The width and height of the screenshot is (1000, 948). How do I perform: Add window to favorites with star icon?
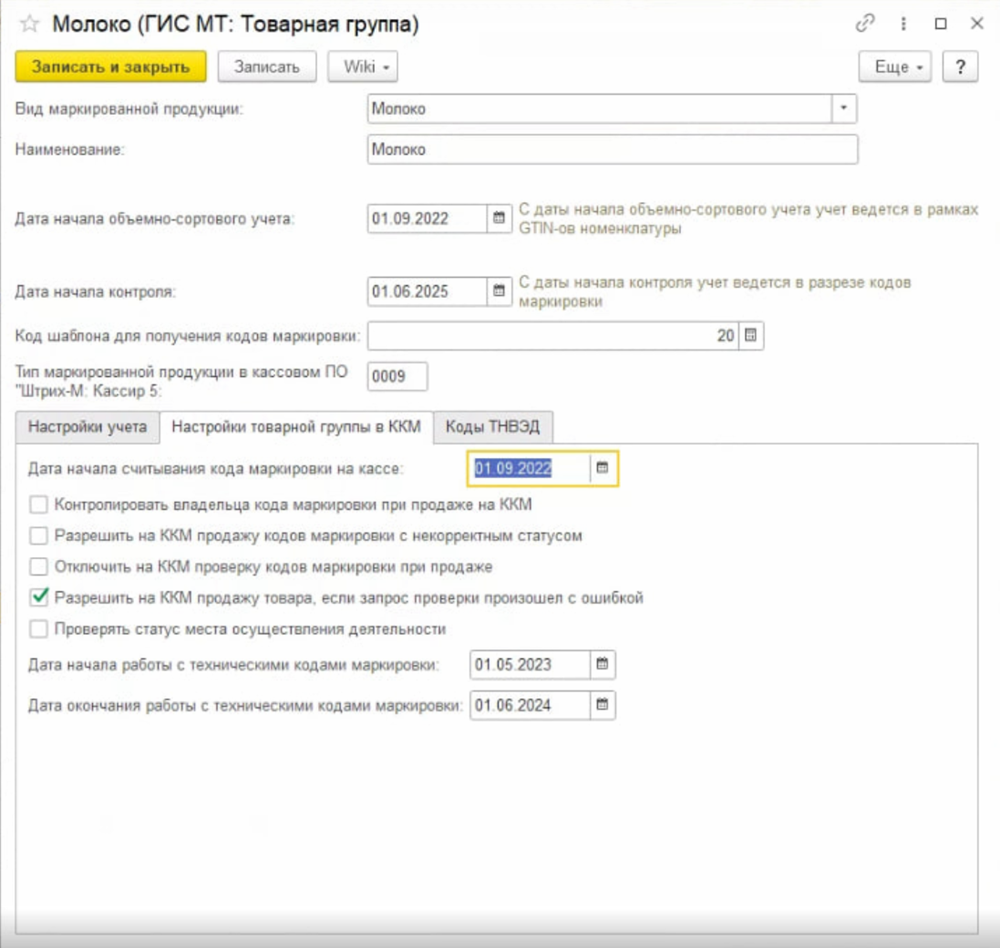click(29, 25)
